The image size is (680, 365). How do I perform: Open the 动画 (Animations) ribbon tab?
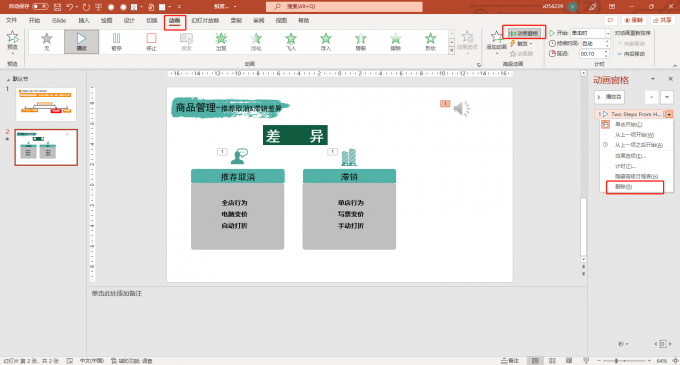coord(175,20)
